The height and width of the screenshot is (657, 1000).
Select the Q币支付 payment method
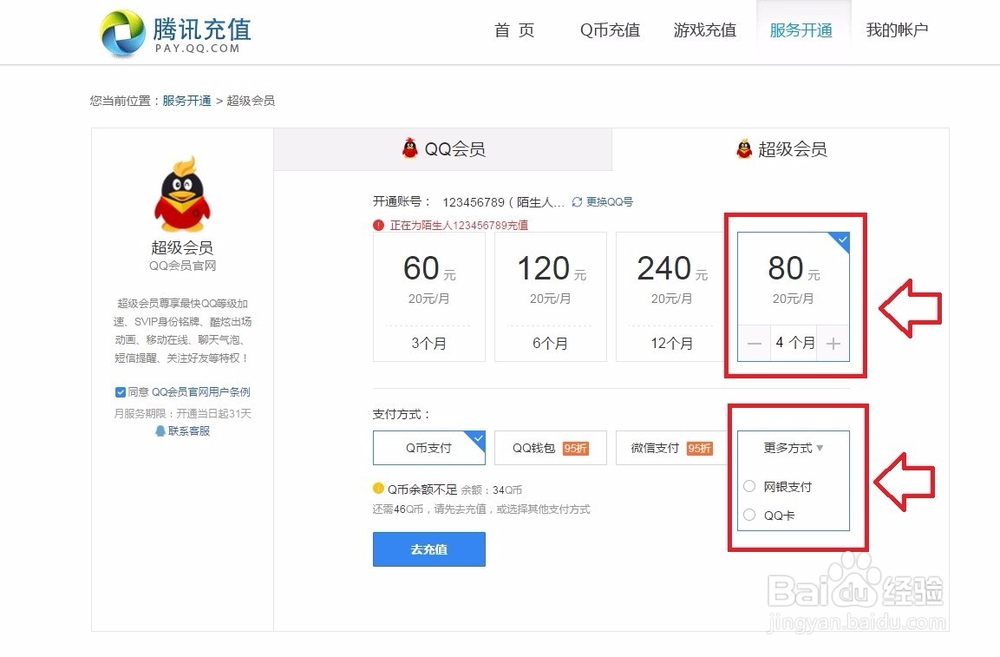click(428, 448)
